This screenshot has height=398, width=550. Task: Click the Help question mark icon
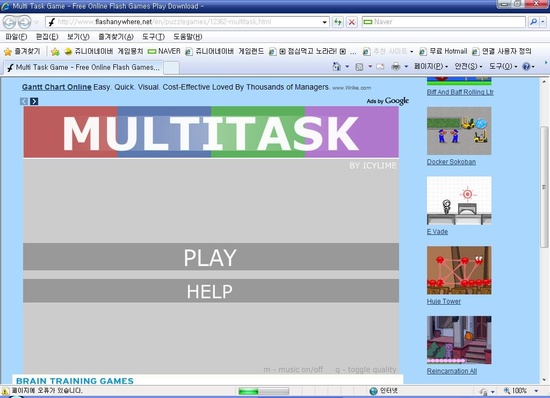[526, 66]
